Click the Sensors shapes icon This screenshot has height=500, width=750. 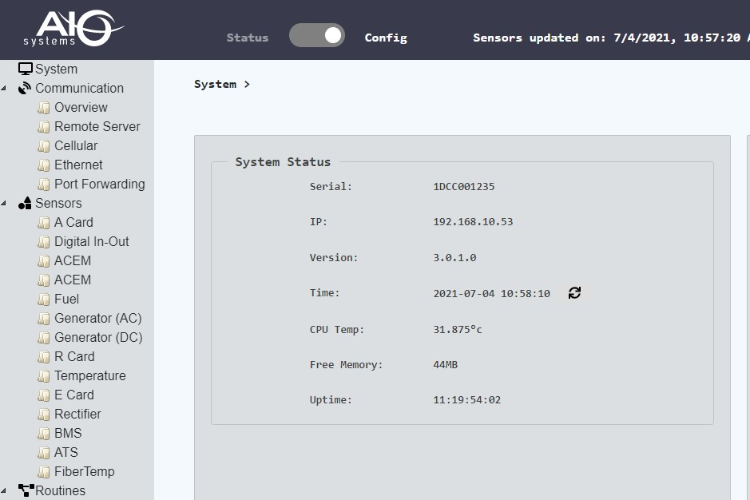point(25,203)
